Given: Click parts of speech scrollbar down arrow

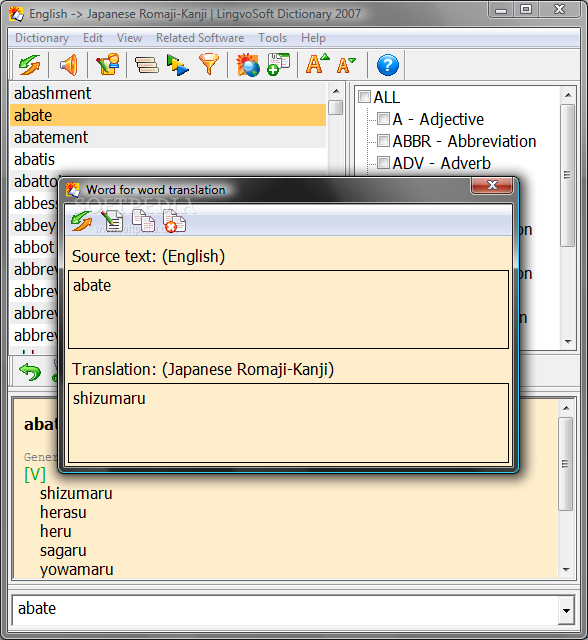Looking at the screenshot, I should pyautogui.click(x=568, y=342).
